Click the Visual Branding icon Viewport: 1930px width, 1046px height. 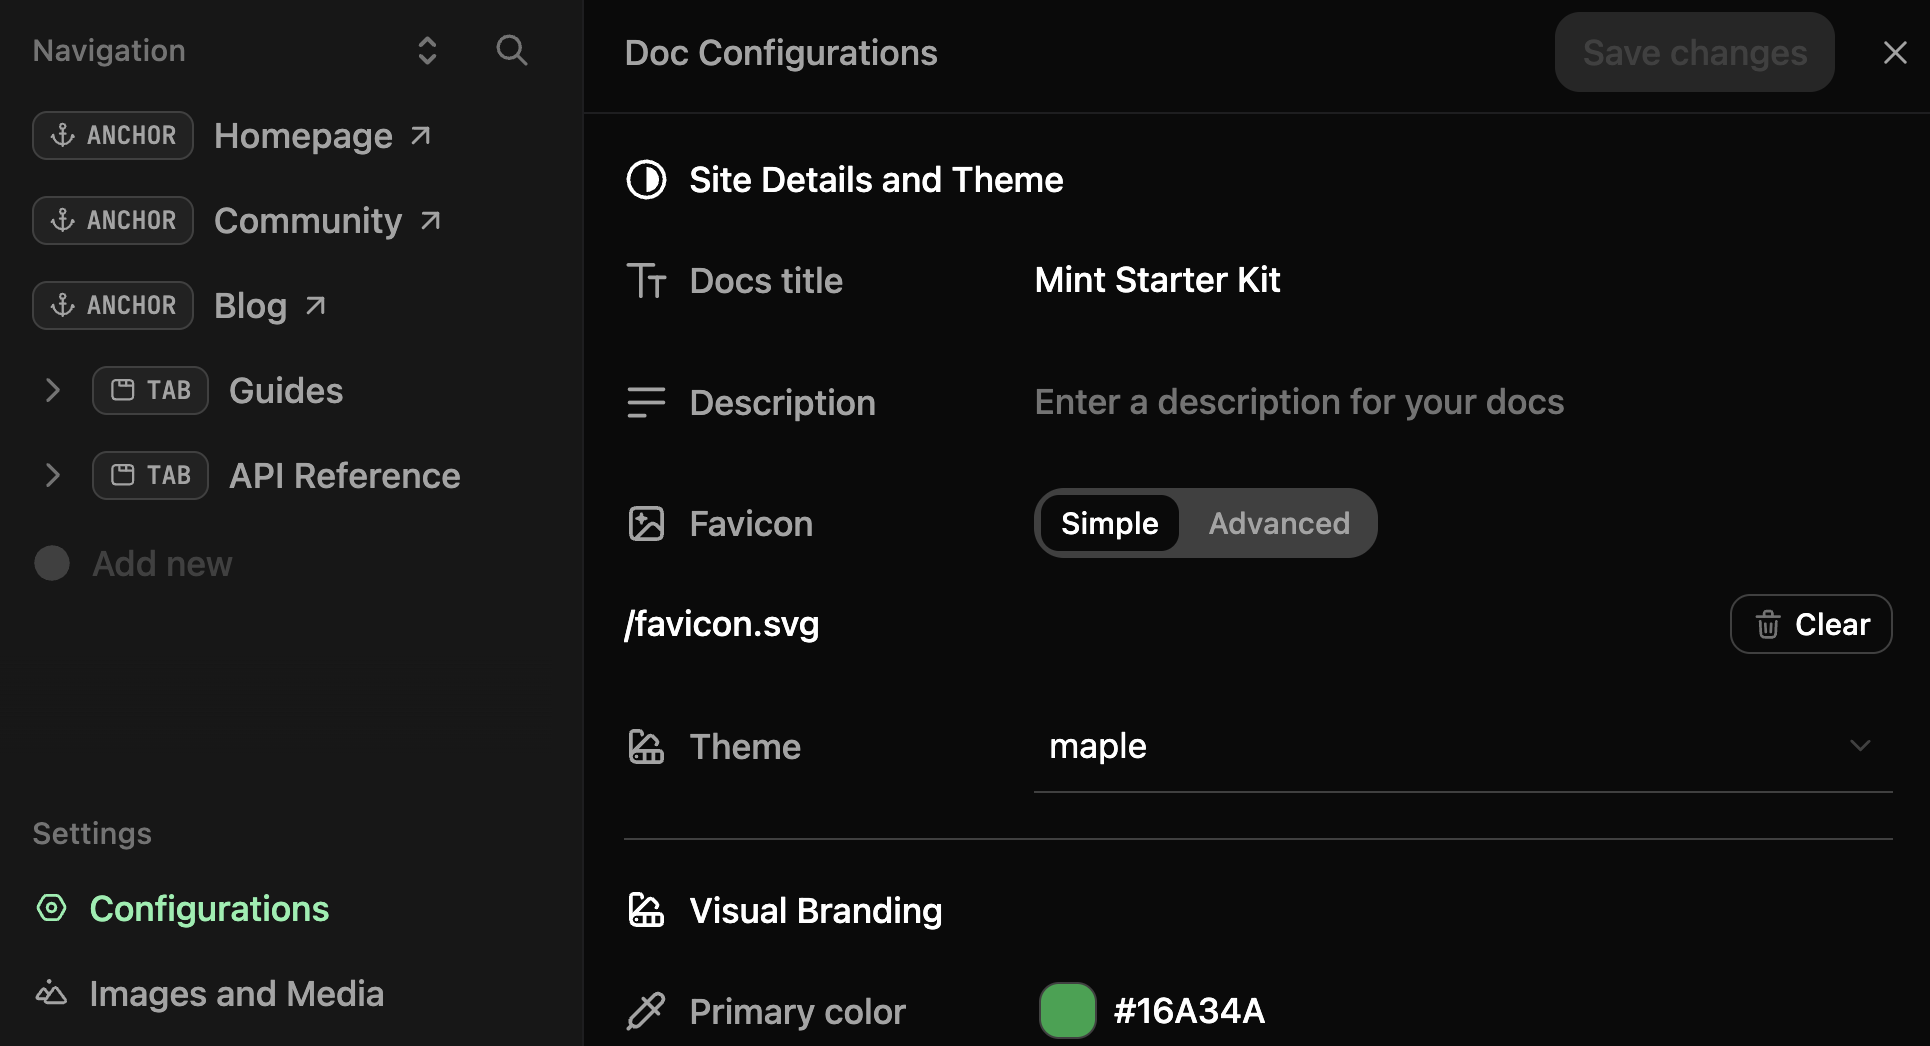[x=645, y=910]
